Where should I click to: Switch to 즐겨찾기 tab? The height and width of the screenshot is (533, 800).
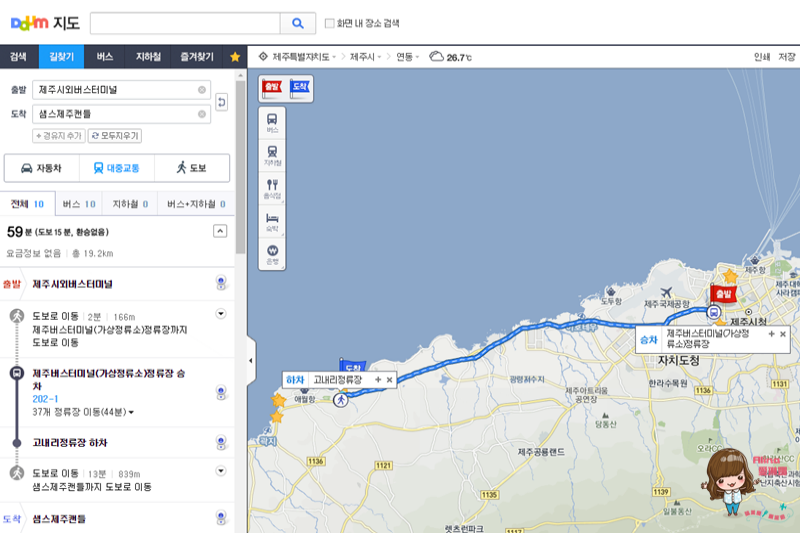197,57
